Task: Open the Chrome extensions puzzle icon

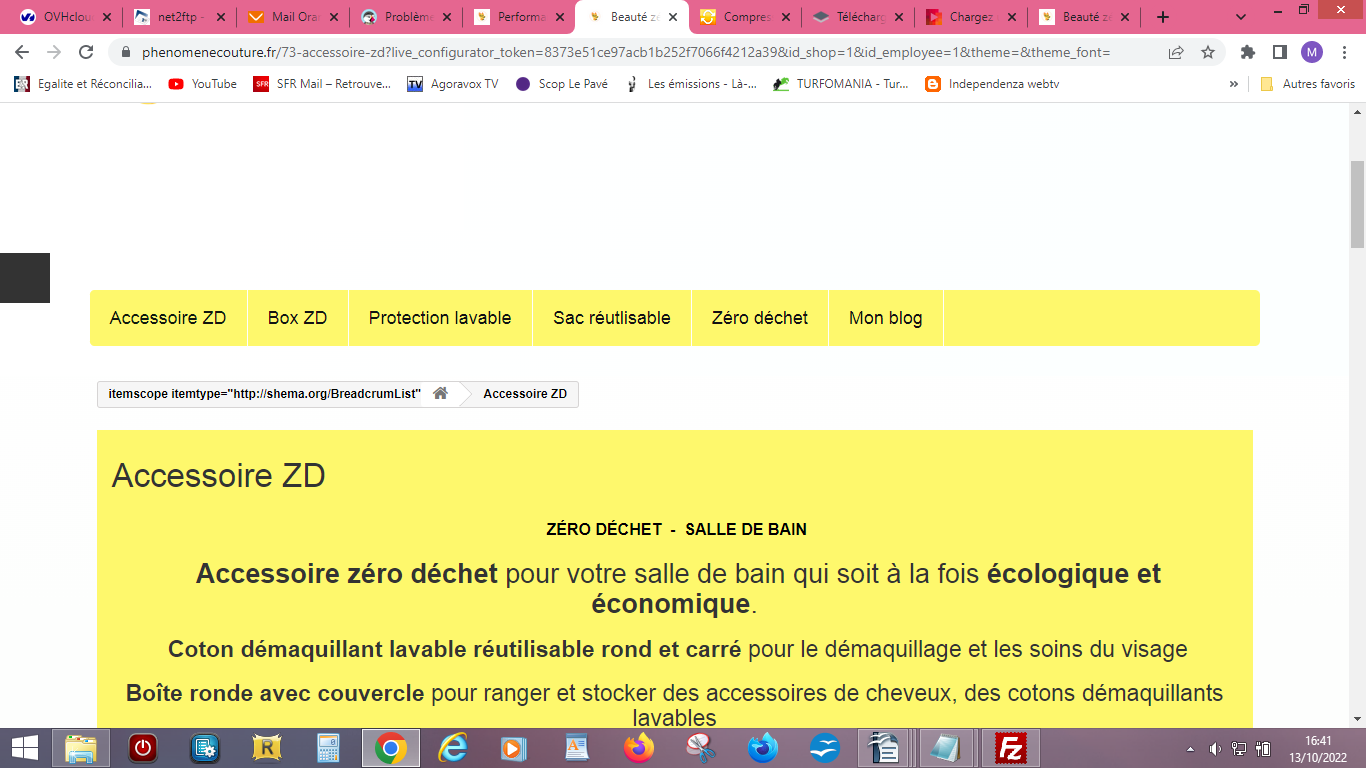Action: coord(1247,52)
